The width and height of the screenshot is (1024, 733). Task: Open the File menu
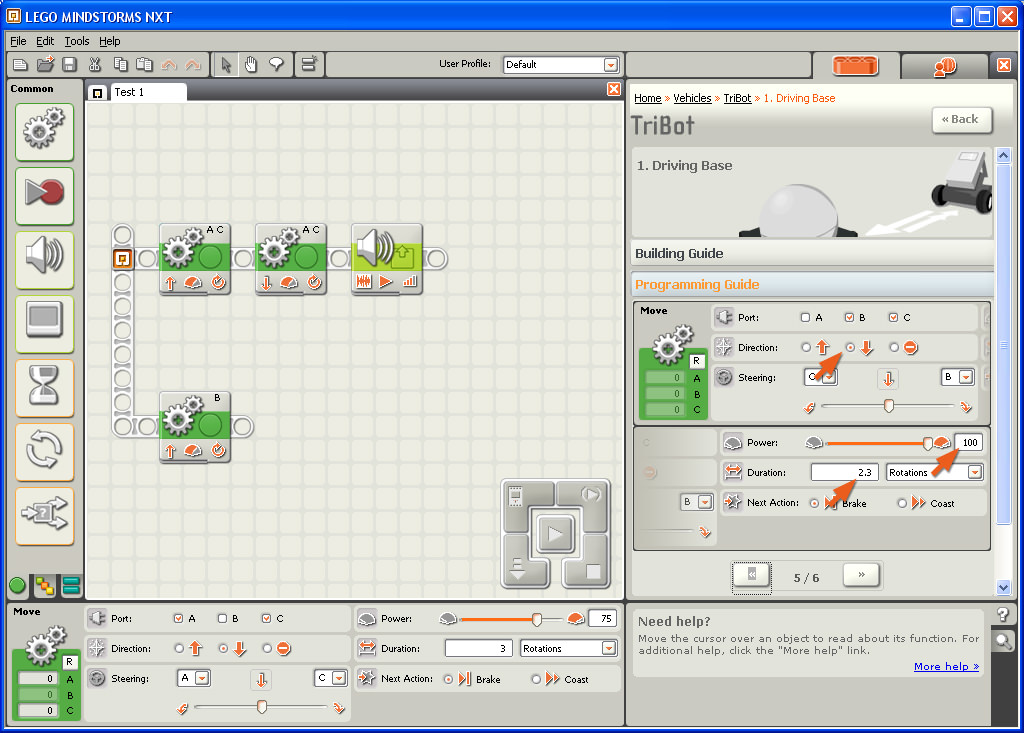coord(18,41)
